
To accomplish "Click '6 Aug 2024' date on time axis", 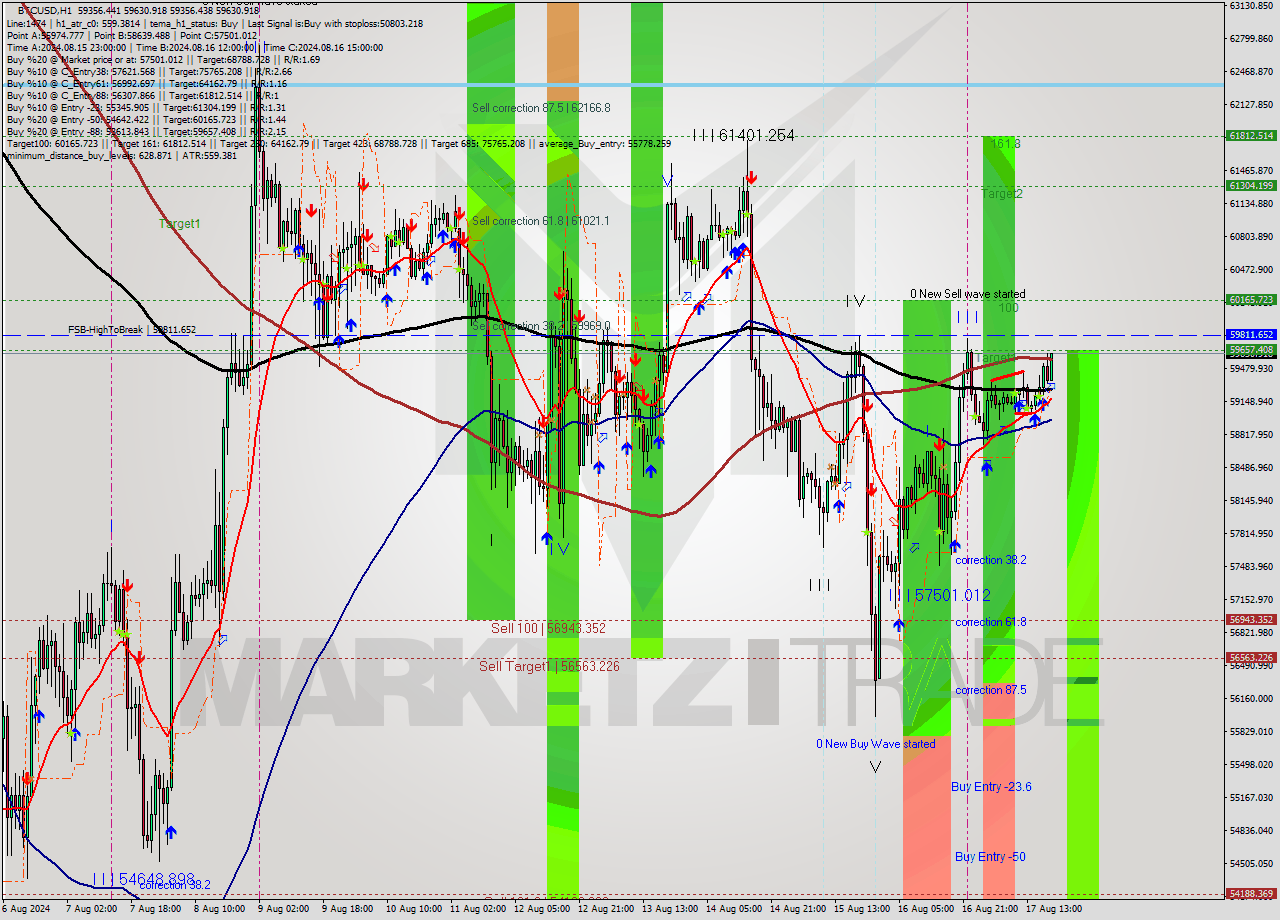I will [24, 909].
